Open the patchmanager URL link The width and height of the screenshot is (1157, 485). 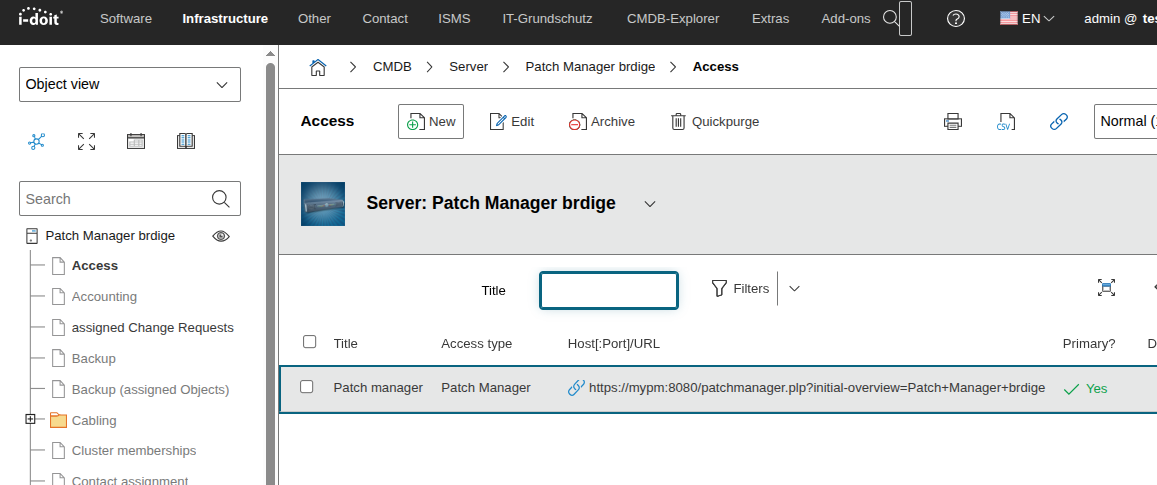coord(815,388)
